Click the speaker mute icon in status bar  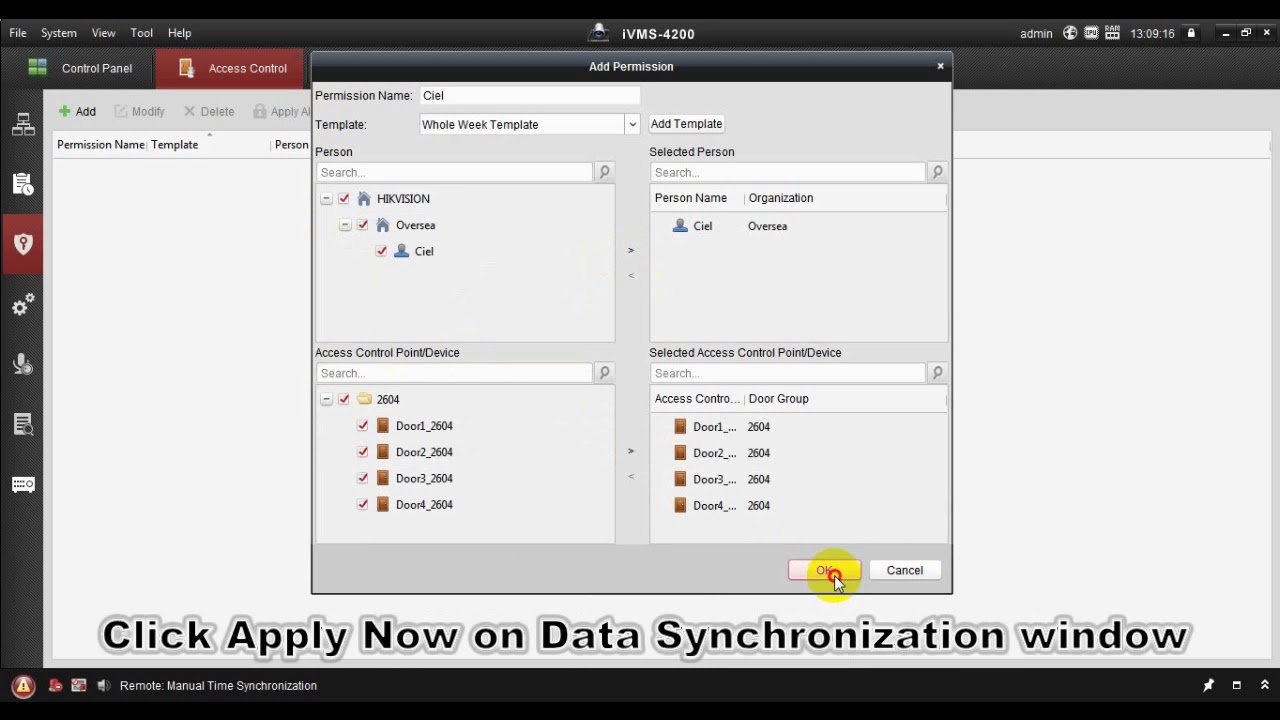[x=103, y=686]
